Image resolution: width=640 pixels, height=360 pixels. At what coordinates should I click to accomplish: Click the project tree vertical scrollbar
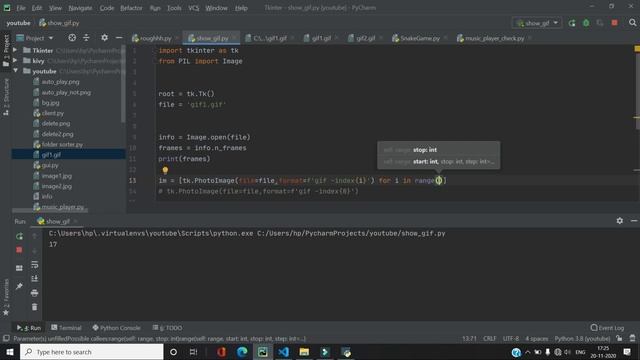tap(123, 84)
